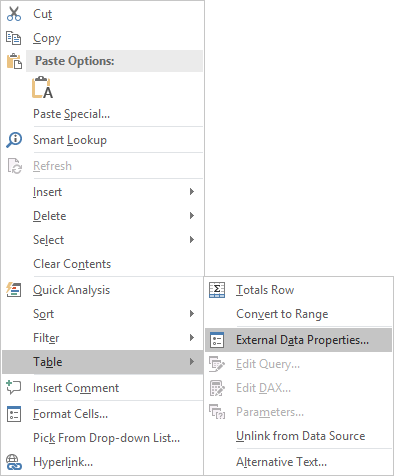Choose Clear Contents
This screenshot has width=394, height=476.
pos(102,264)
